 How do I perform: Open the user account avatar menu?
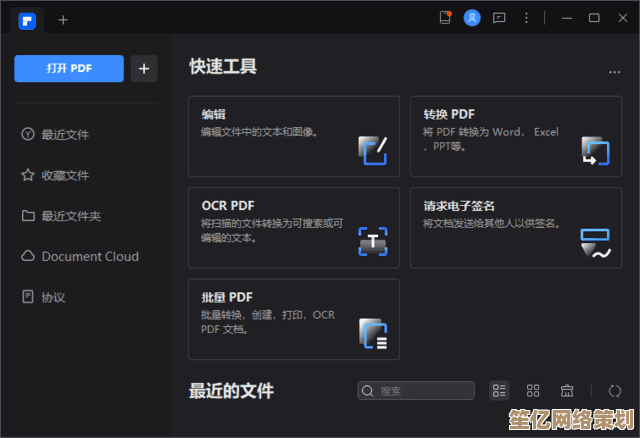pyautogui.click(x=472, y=18)
